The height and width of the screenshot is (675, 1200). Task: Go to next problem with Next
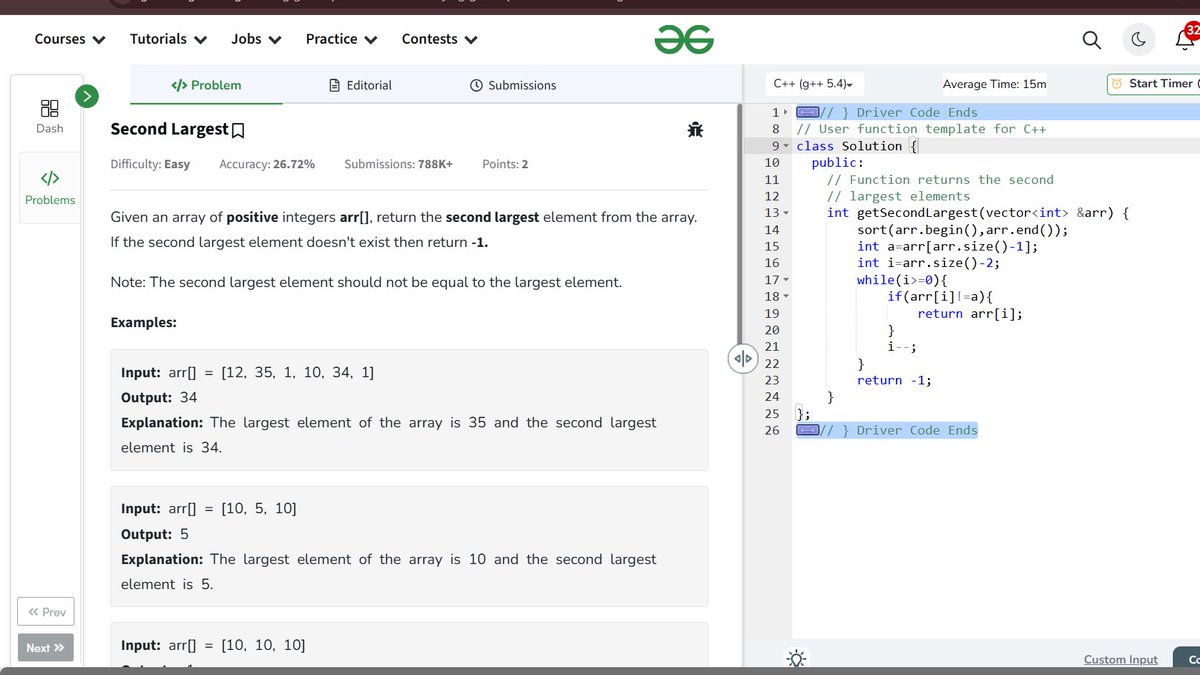[46, 648]
